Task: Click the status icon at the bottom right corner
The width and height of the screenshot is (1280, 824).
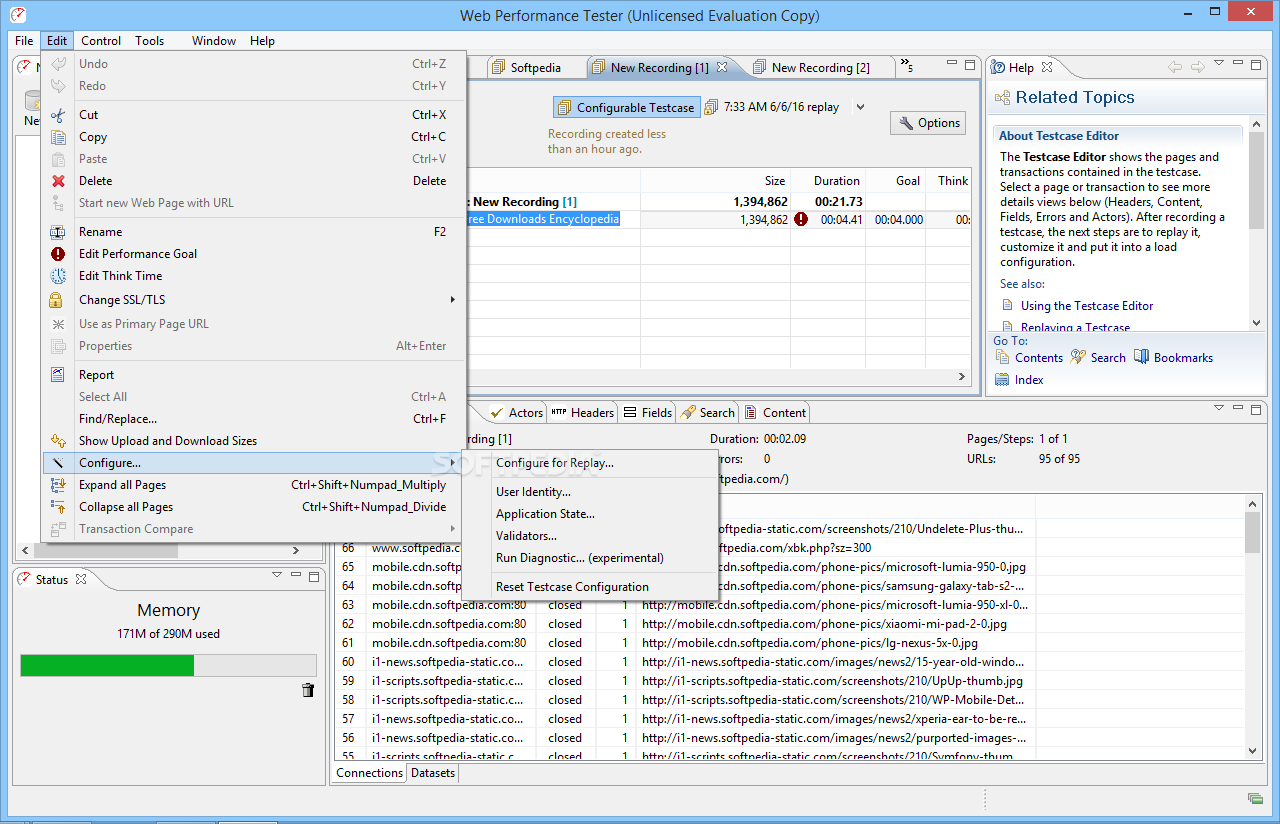Action: (1255, 798)
